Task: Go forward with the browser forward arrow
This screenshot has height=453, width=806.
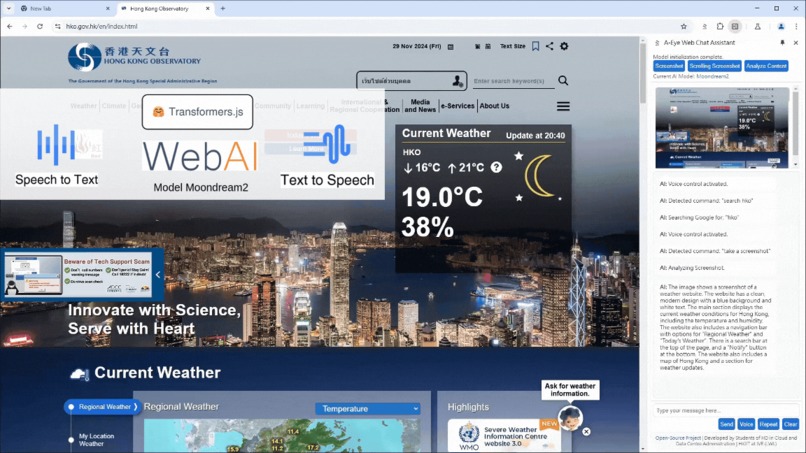Action: click(x=25, y=26)
